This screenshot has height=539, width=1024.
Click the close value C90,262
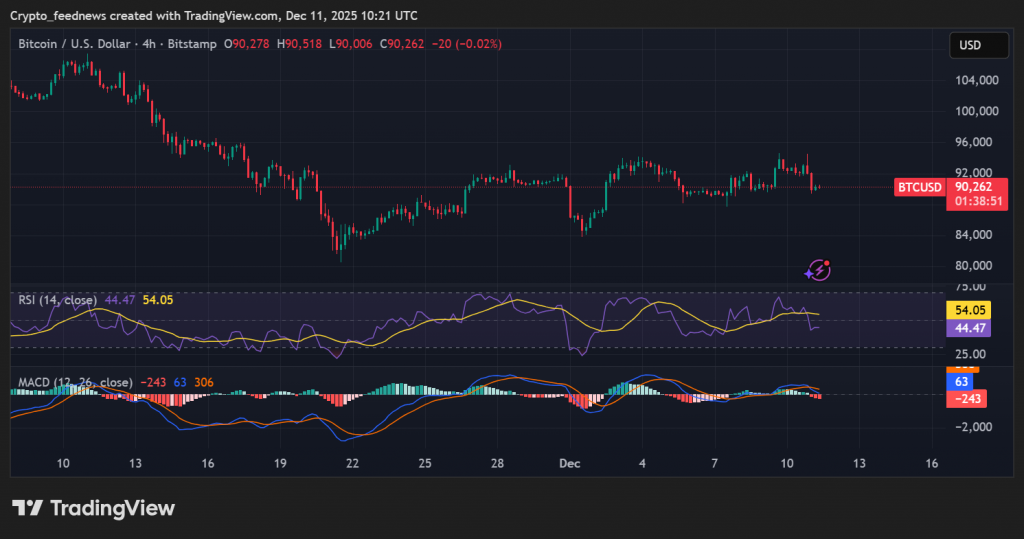pos(402,44)
